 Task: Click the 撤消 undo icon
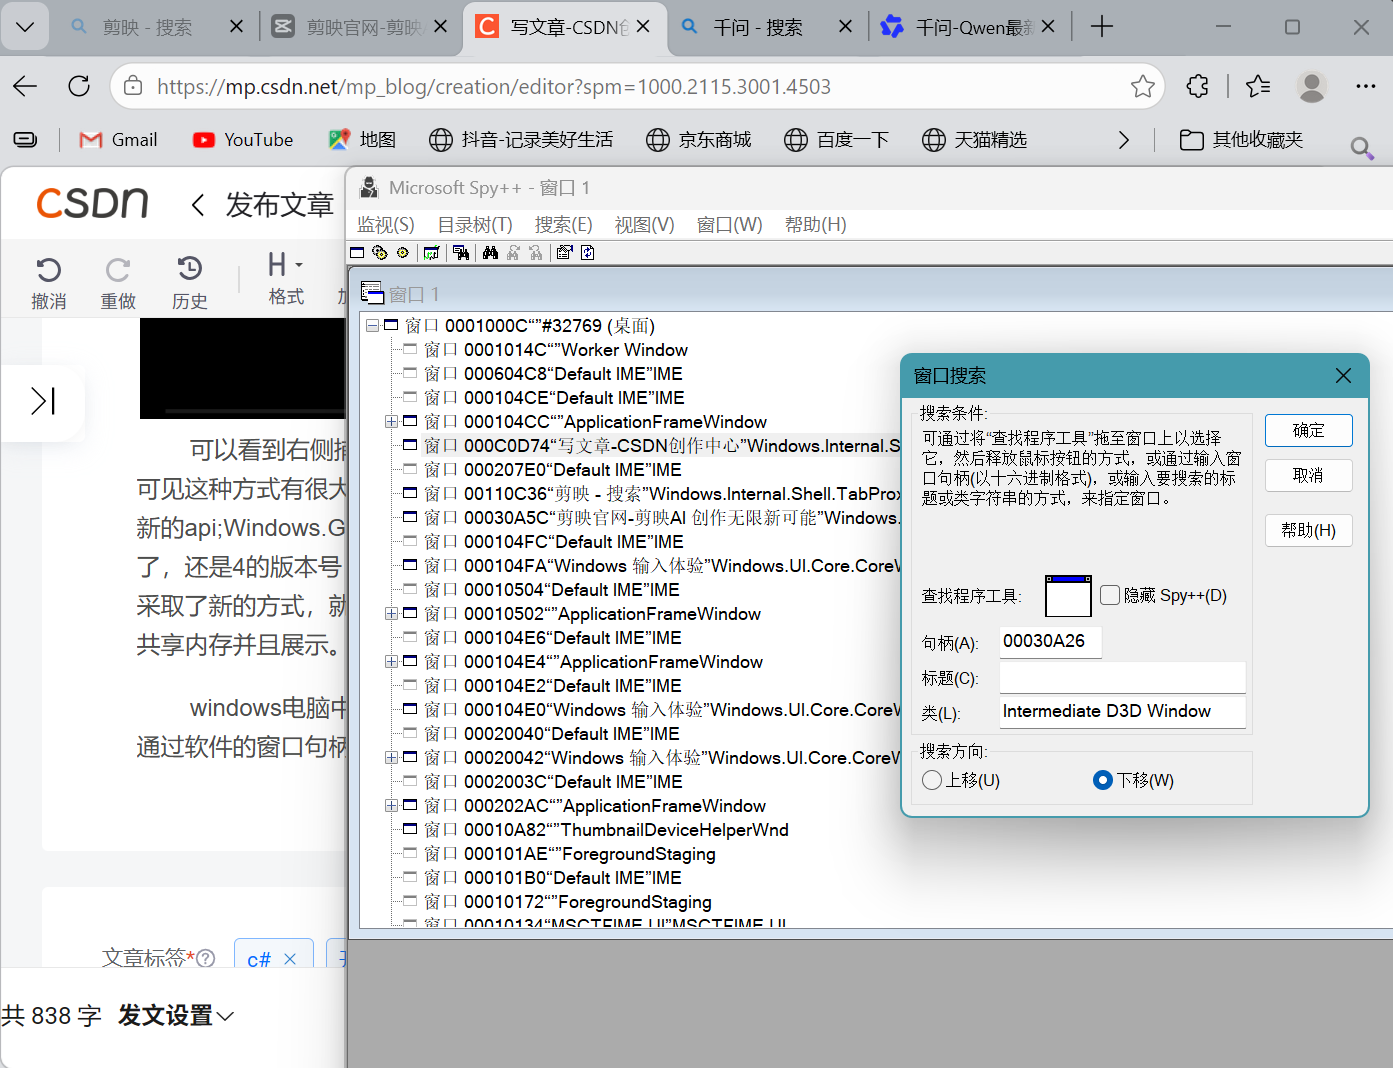tap(49, 270)
